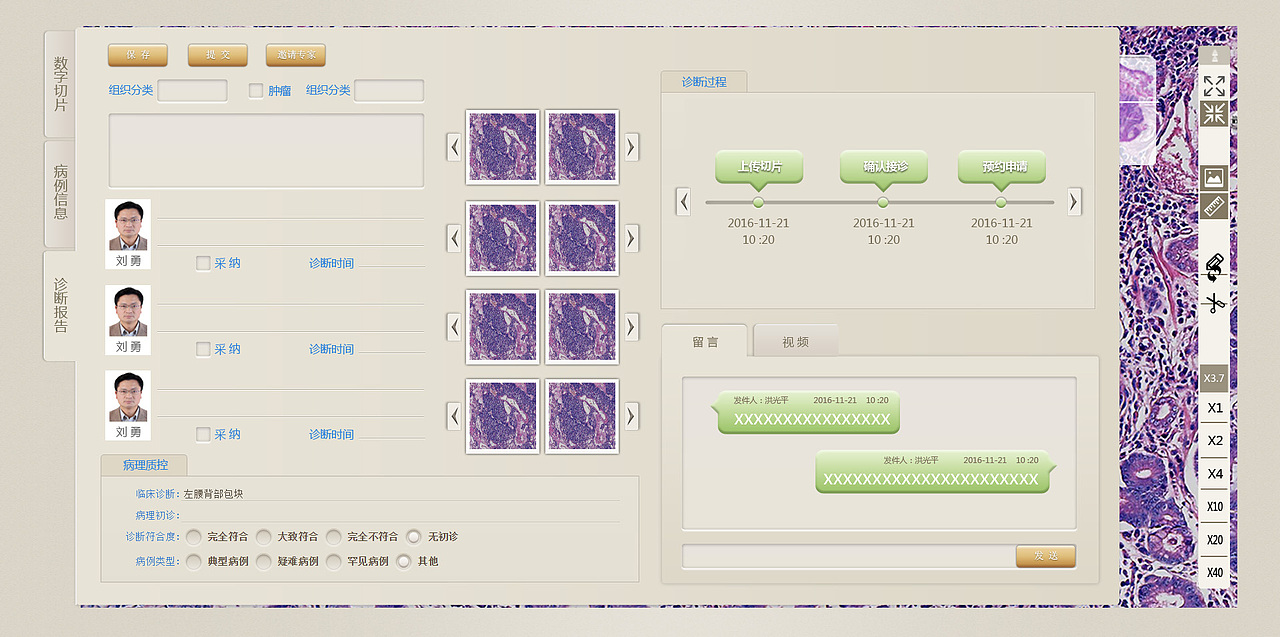Select the scissors cut tool
Viewport: 1280px width, 637px height.
click(x=1214, y=303)
